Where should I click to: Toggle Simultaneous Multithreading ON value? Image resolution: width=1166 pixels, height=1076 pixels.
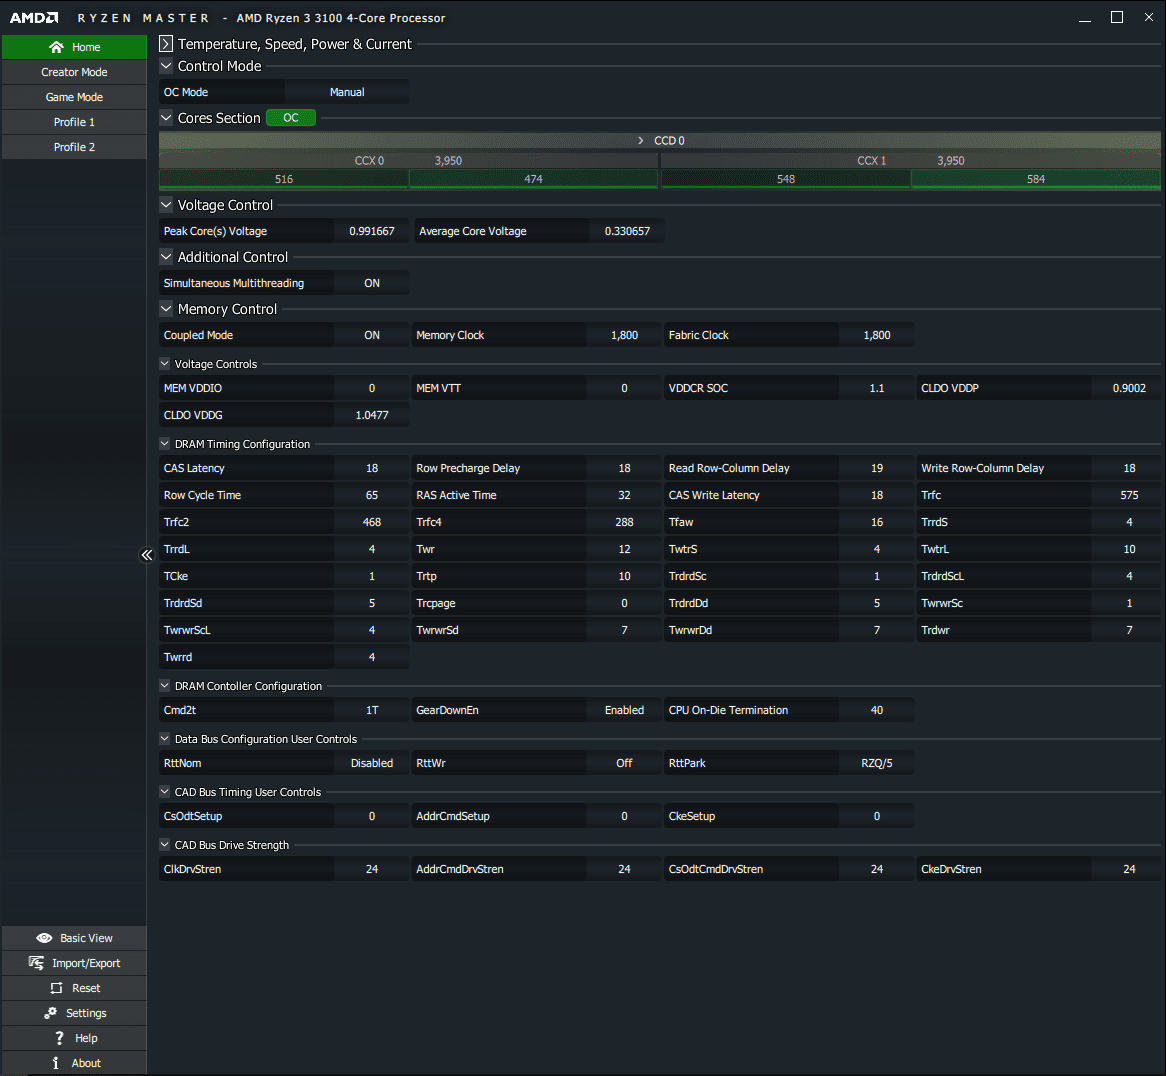372,283
